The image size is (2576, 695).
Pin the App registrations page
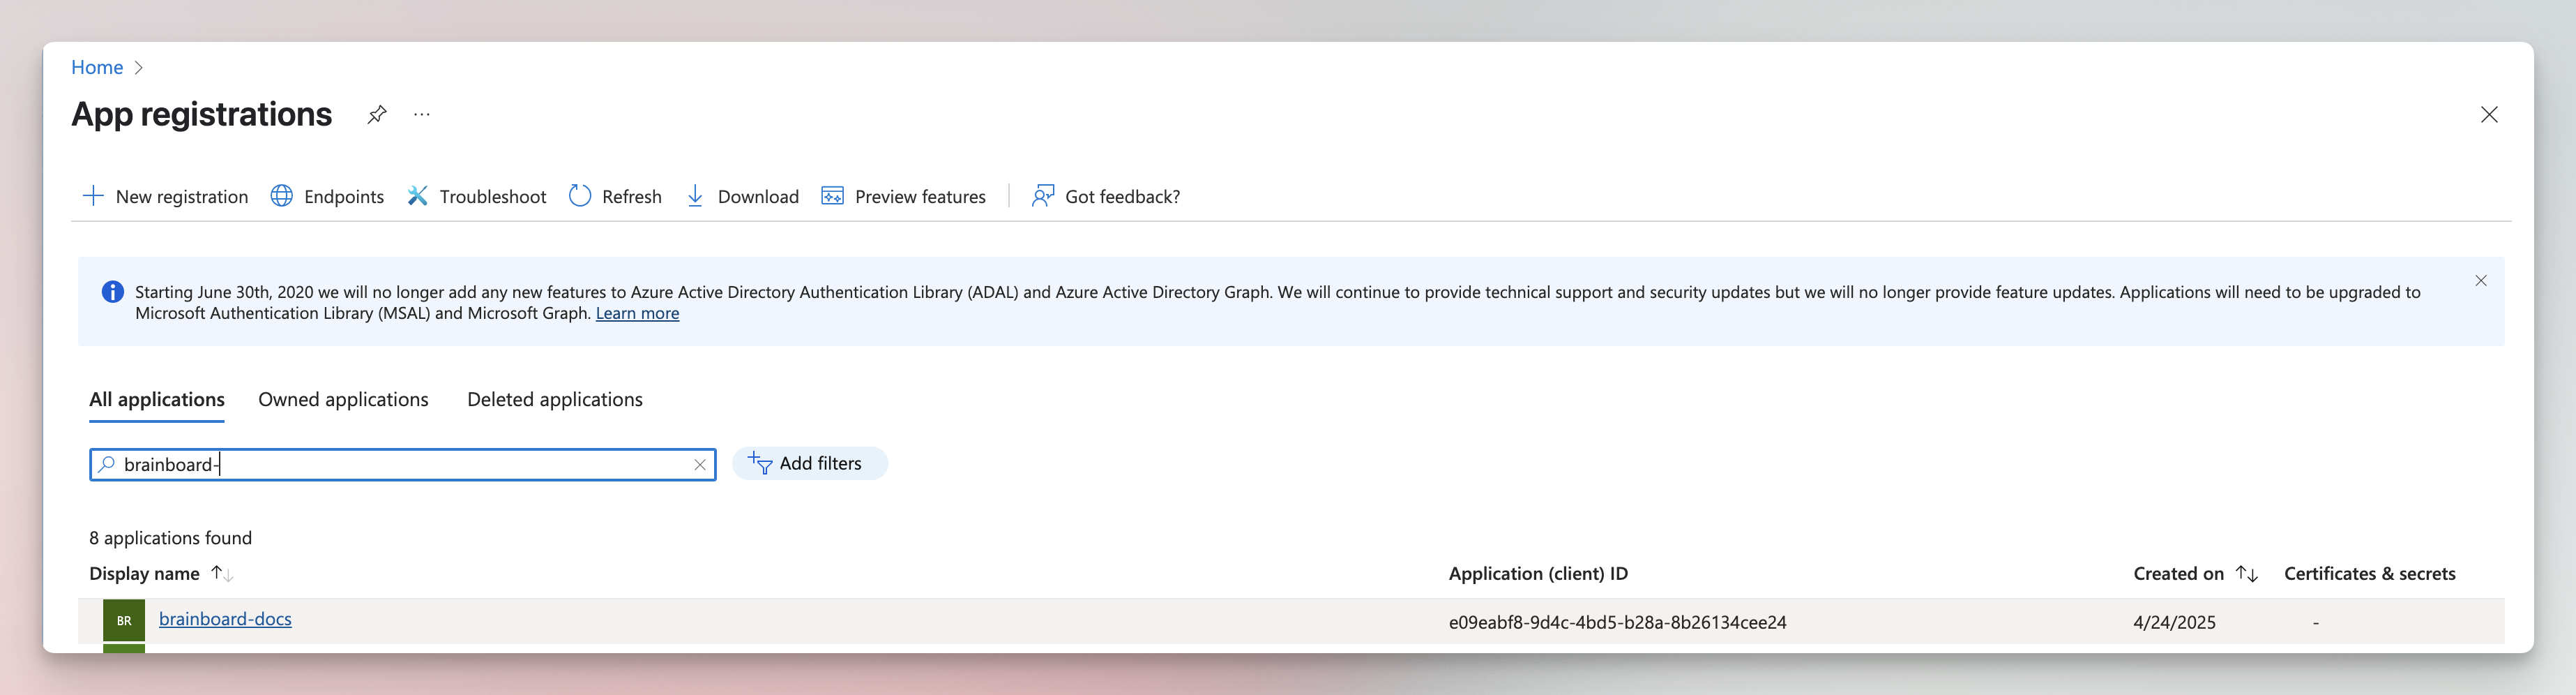376,115
